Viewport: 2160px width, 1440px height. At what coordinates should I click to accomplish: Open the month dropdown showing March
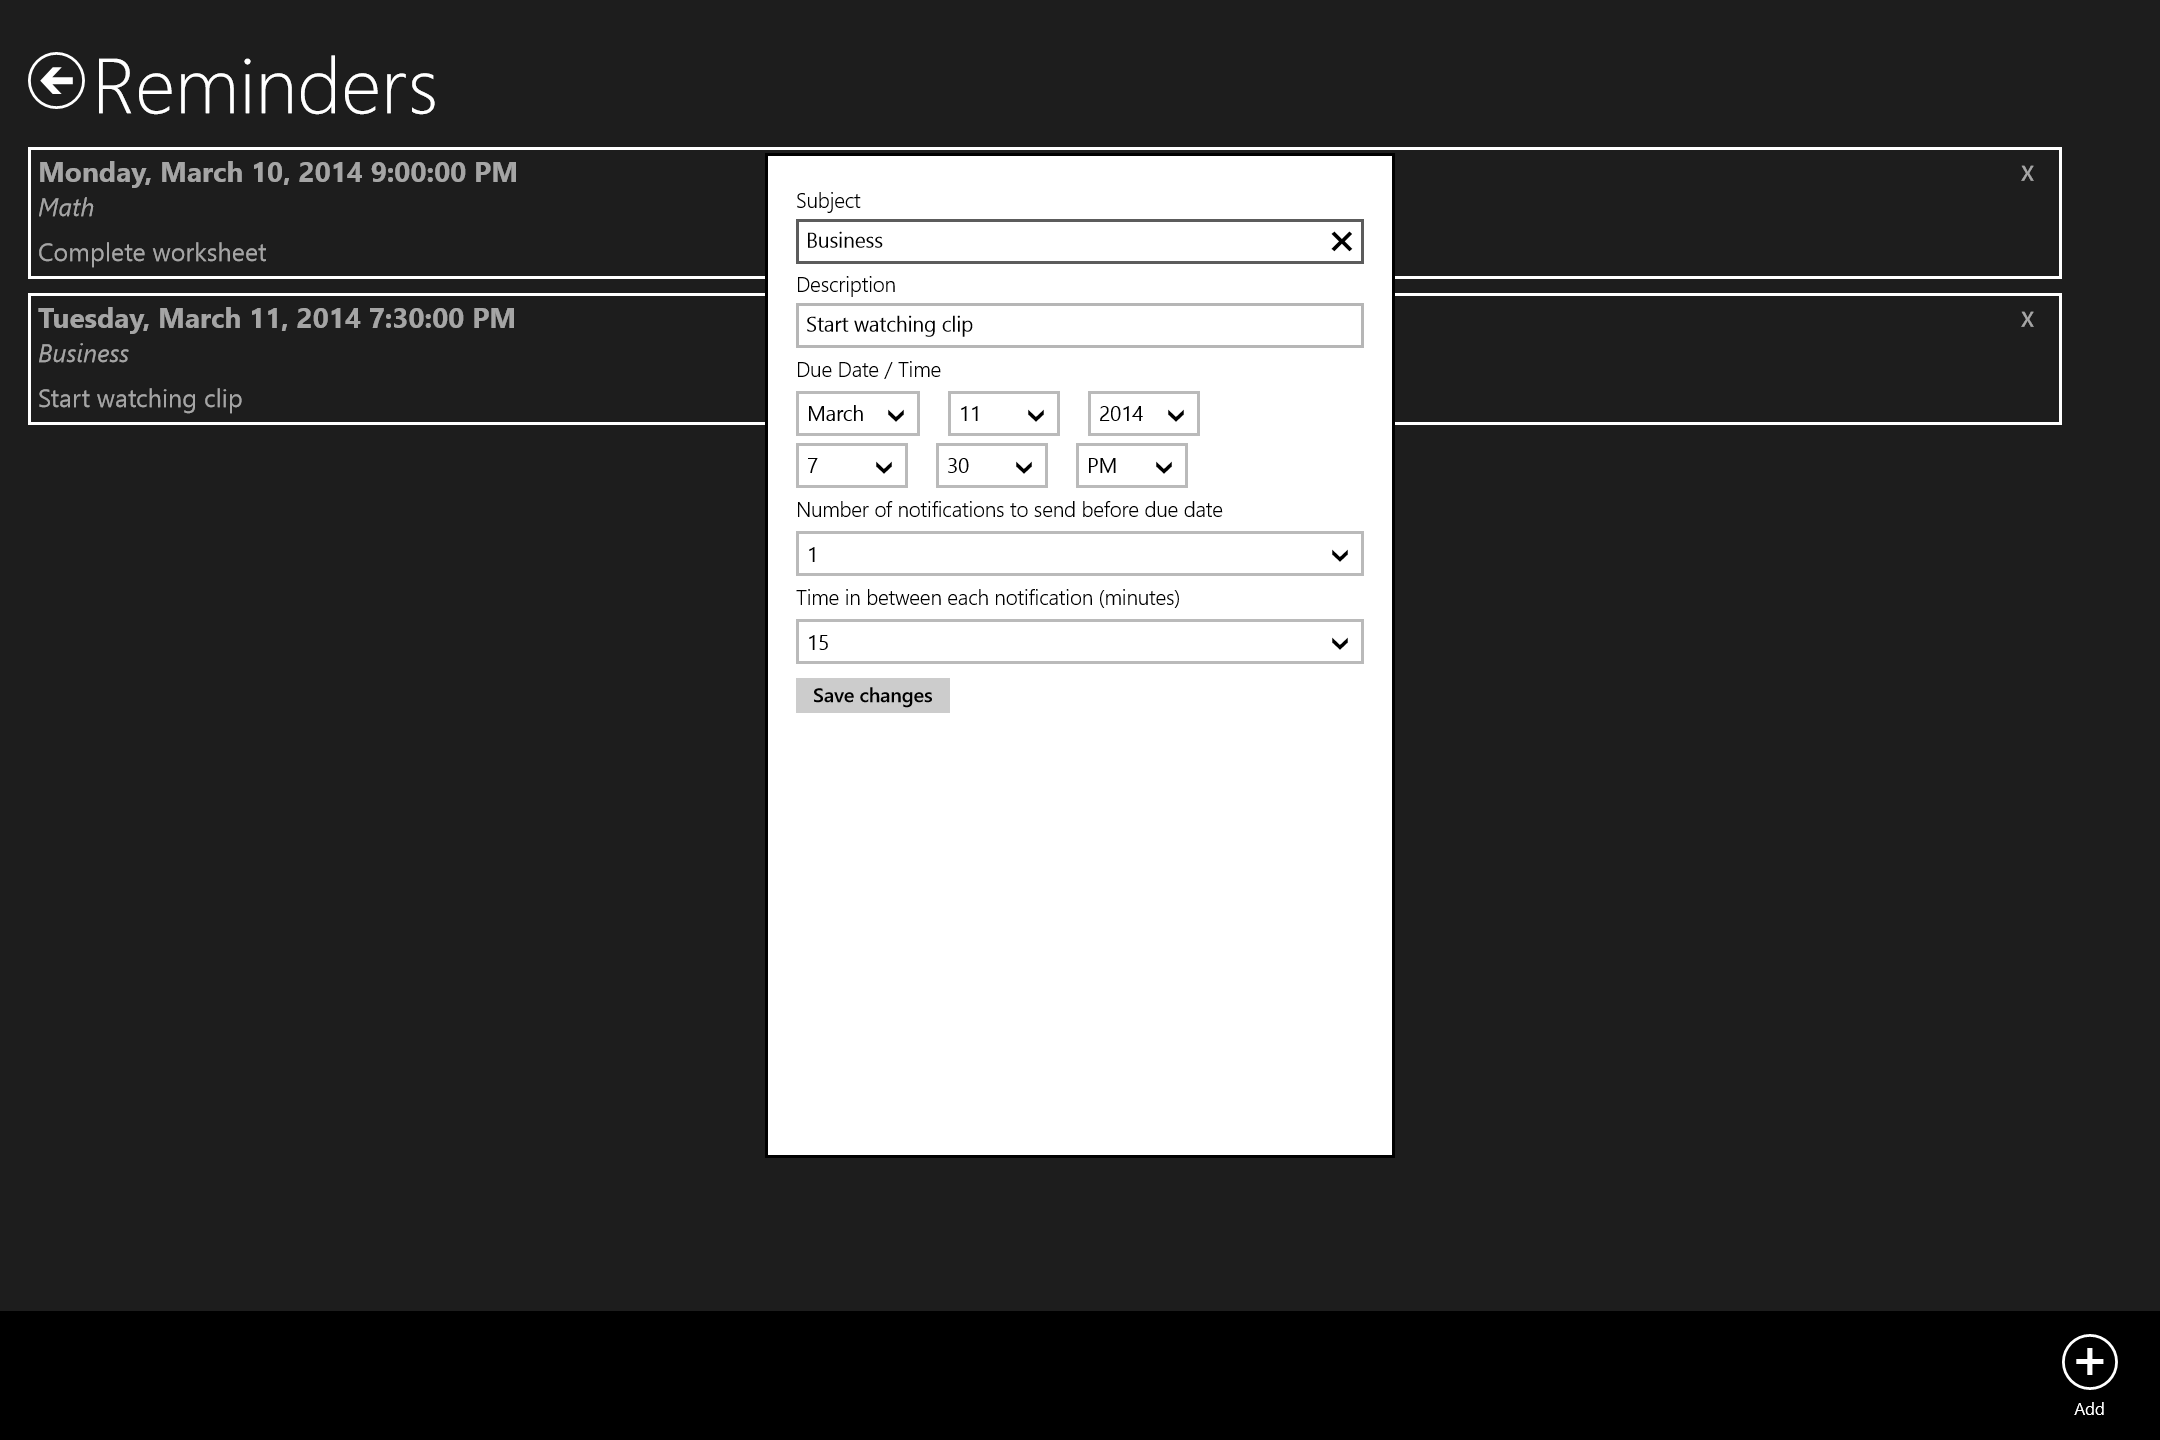tap(857, 414)
